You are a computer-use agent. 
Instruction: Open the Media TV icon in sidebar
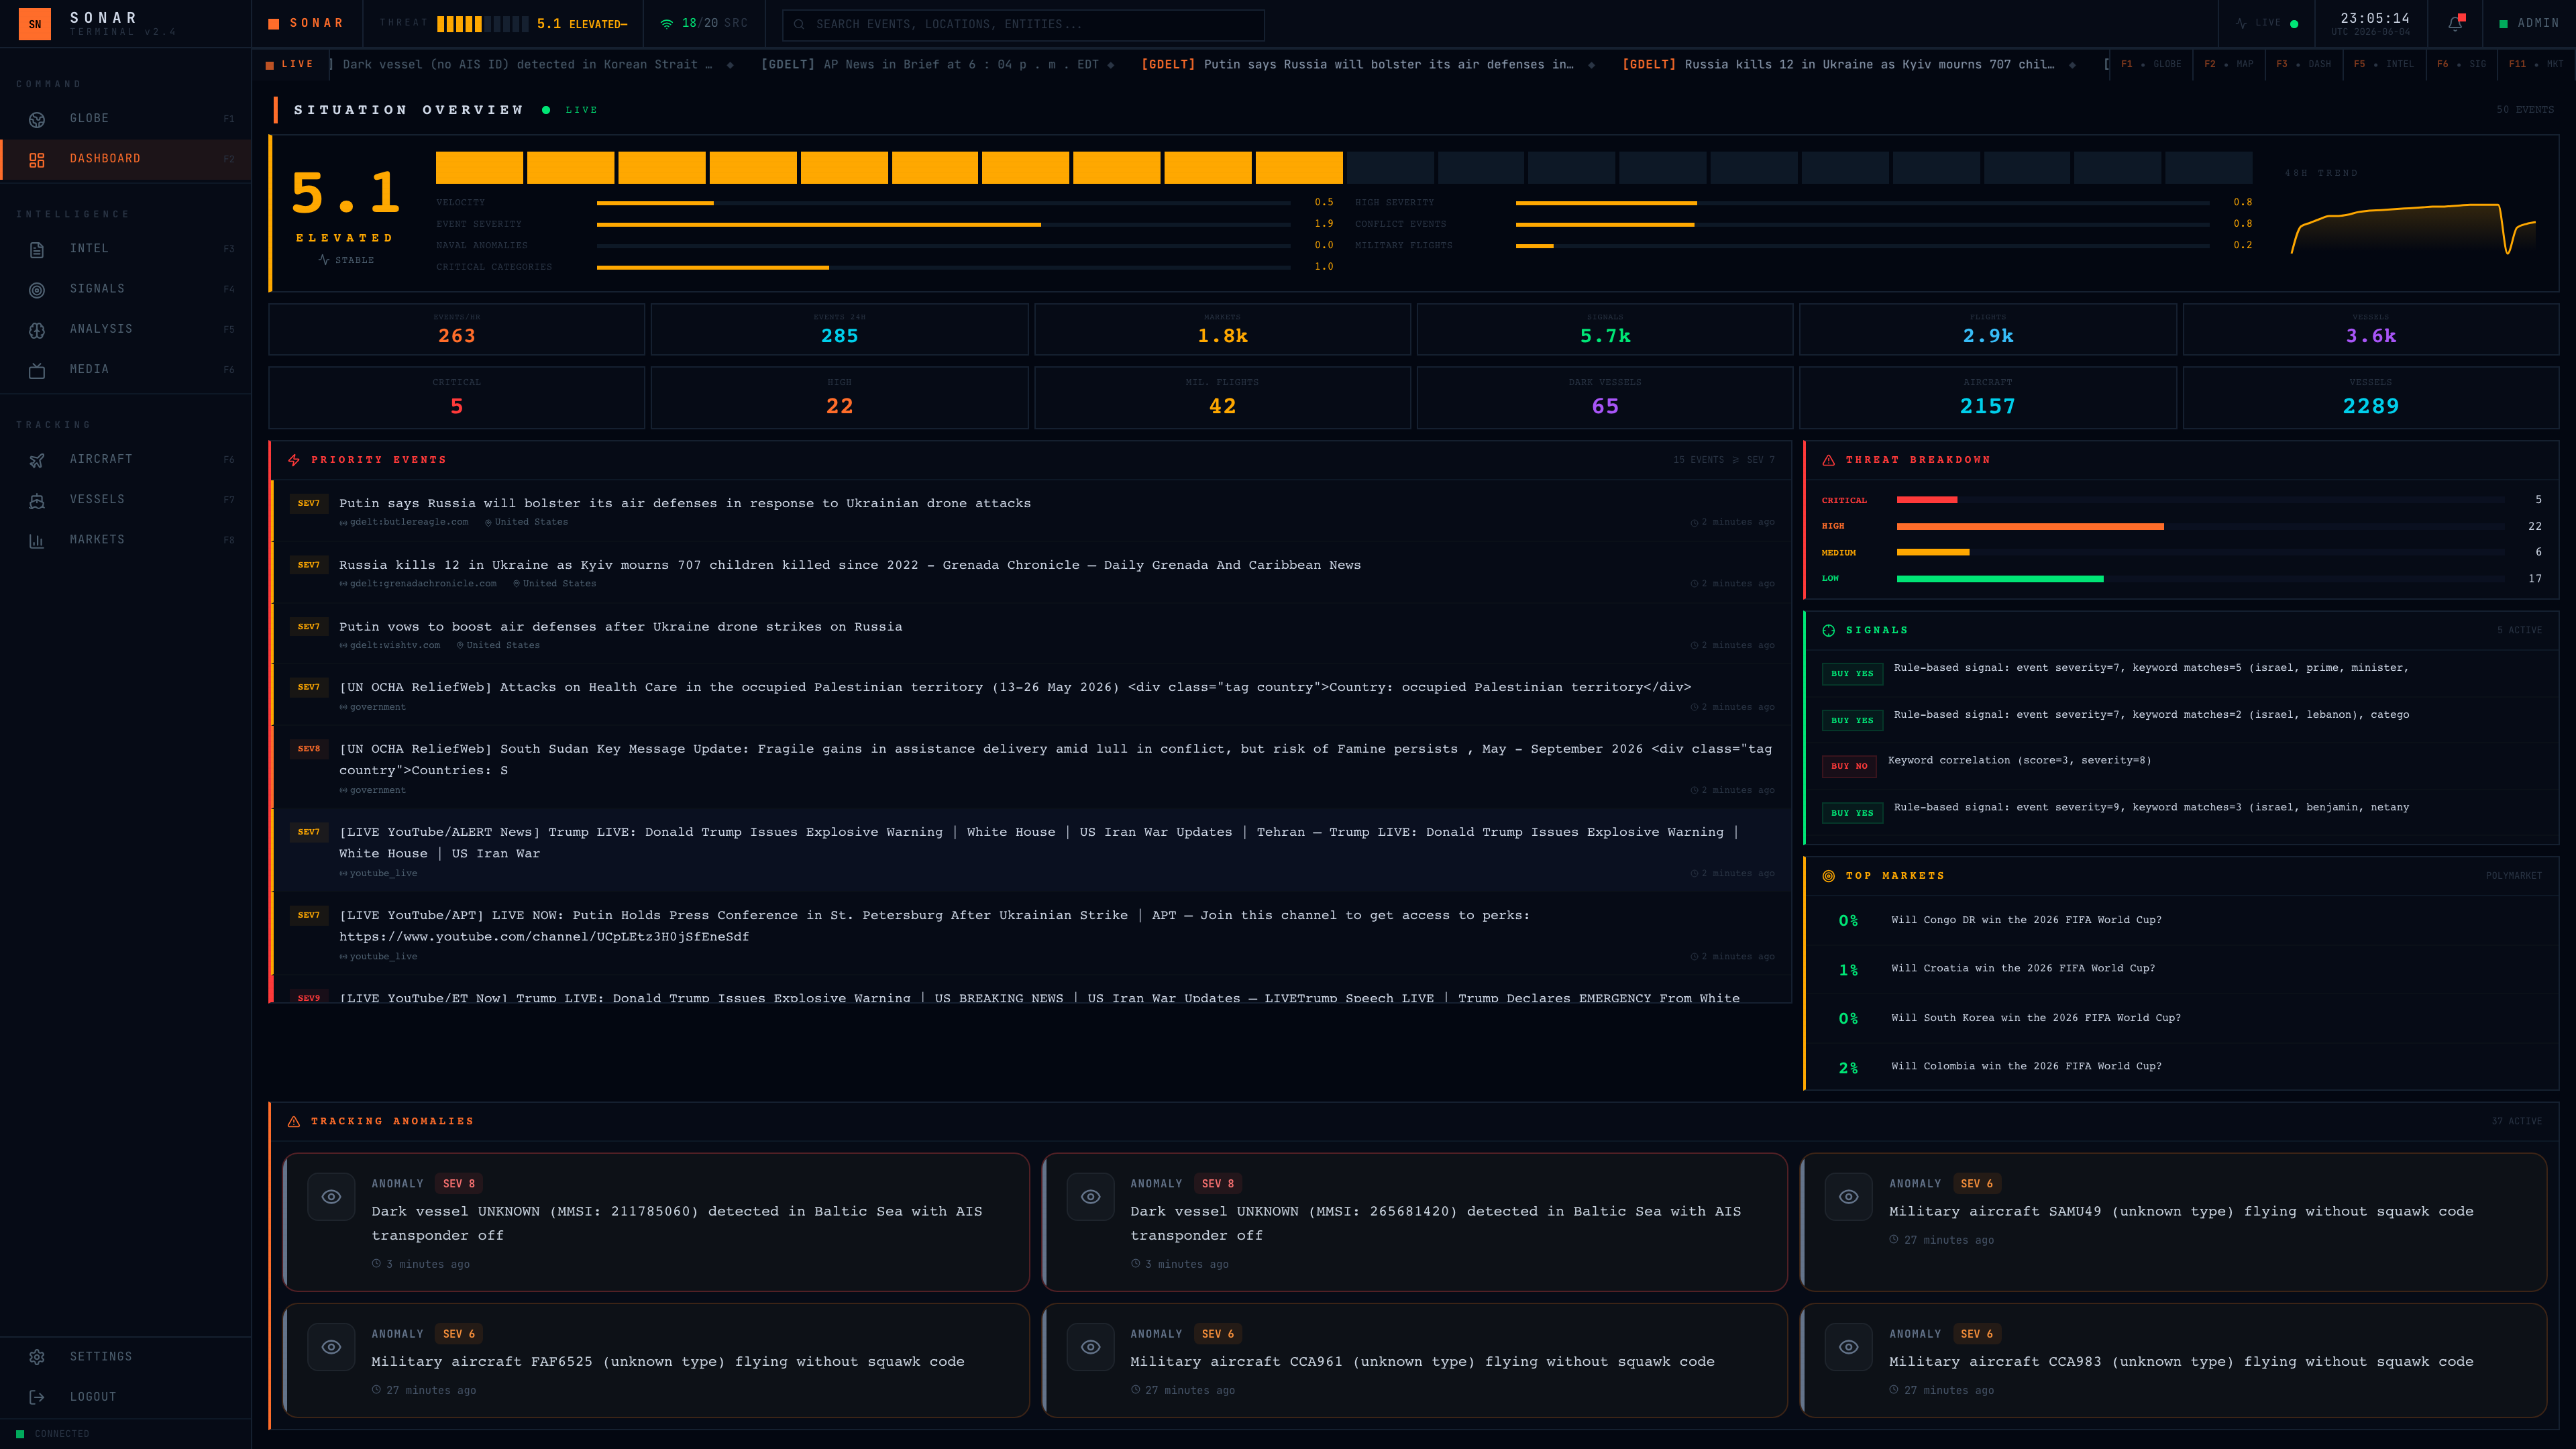pos(37,370)
